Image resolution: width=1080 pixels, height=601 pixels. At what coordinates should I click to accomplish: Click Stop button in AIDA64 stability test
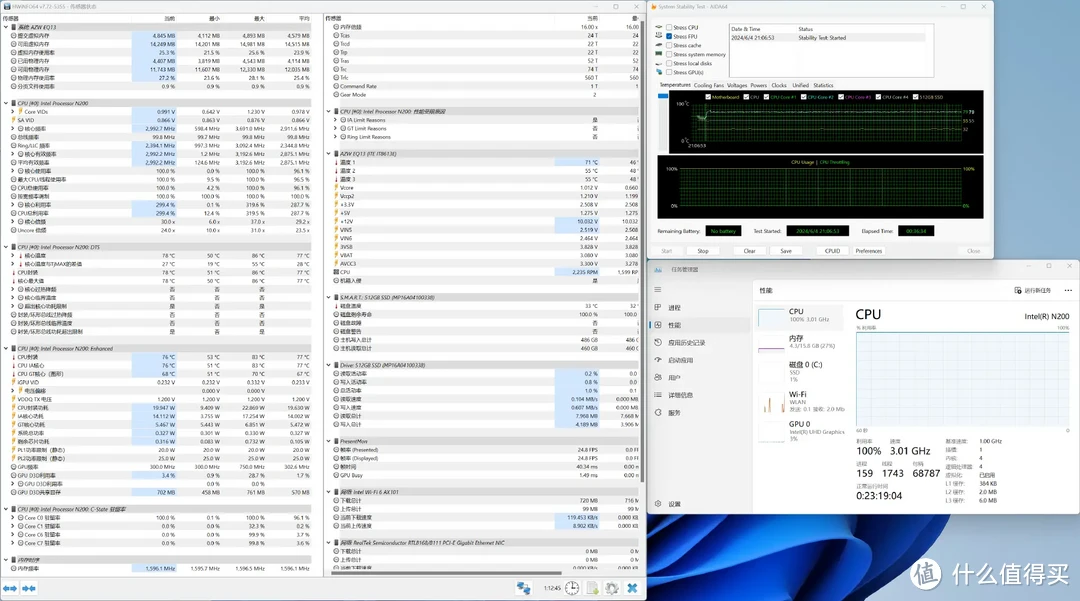click(x=703, y=251)
